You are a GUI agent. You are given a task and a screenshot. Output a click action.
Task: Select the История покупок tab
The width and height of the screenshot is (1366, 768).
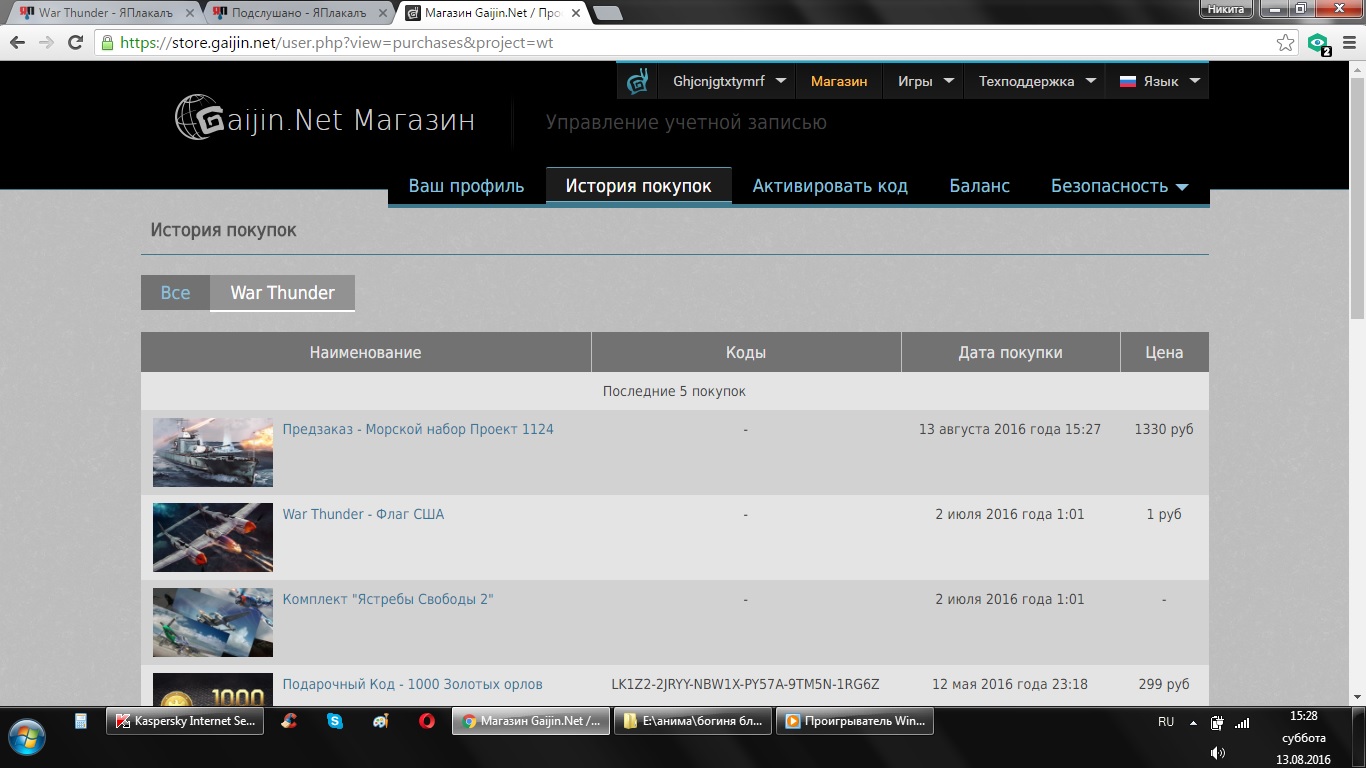pyautogui.click(x=638, y=186)
